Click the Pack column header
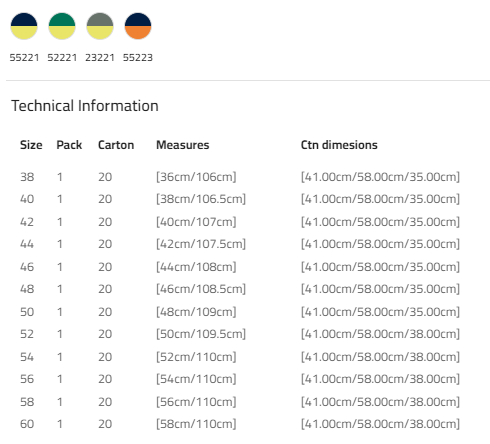 coord(69,145)
